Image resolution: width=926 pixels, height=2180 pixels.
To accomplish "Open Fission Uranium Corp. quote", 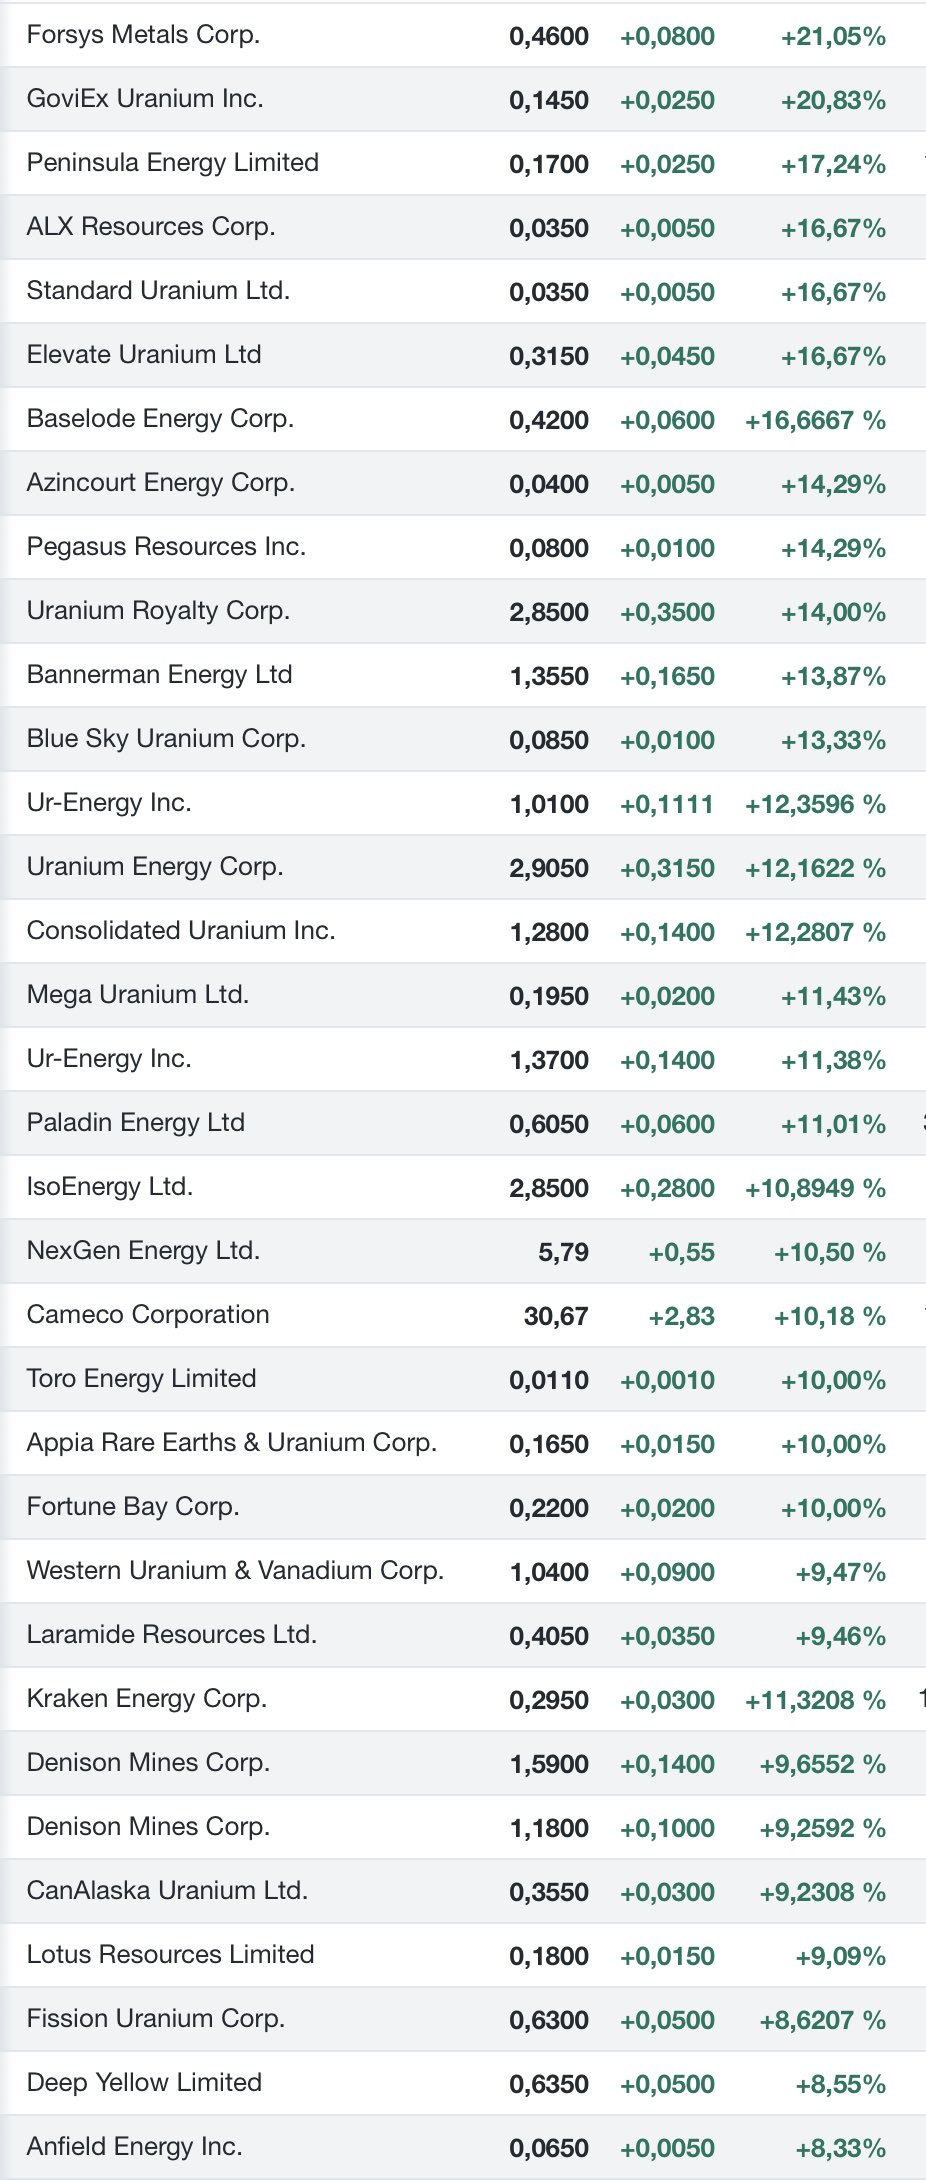I will click(x=155, y=2019).
